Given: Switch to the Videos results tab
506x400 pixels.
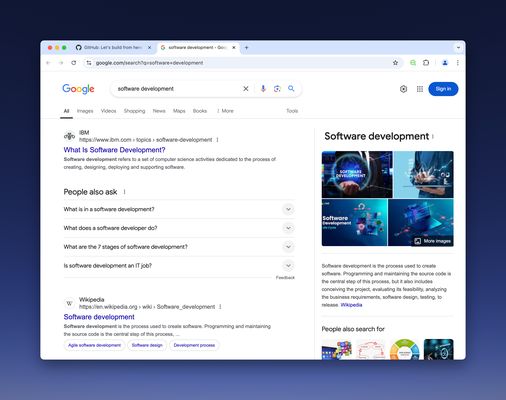Looking at the screenshot, I should 108,111.
